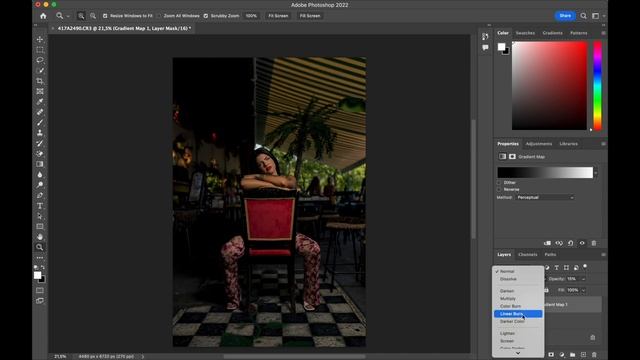Toggle Resize Windows to Fit checkbox

point(105,16)
